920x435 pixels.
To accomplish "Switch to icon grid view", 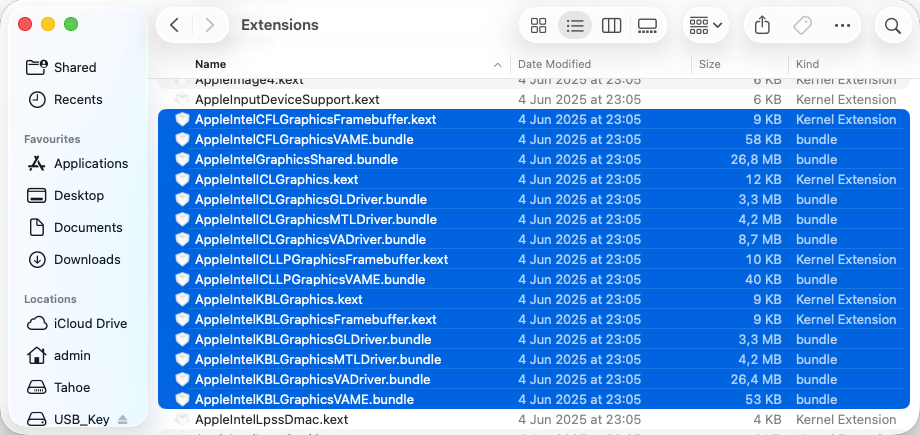I will [538, 25].
